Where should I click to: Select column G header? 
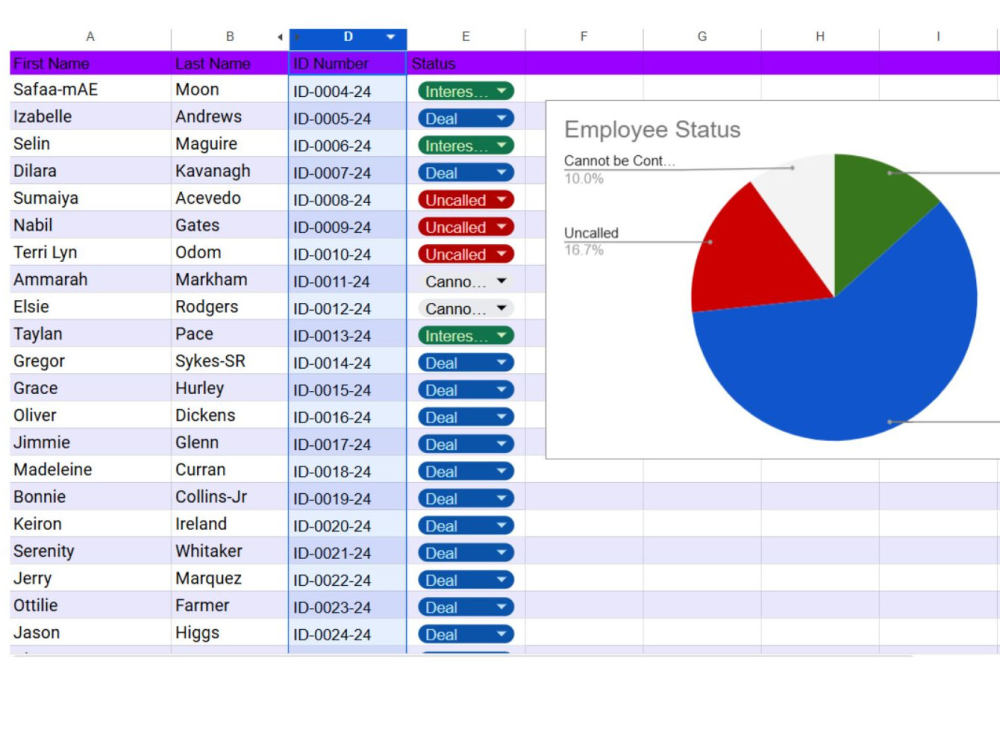[702, 37]
